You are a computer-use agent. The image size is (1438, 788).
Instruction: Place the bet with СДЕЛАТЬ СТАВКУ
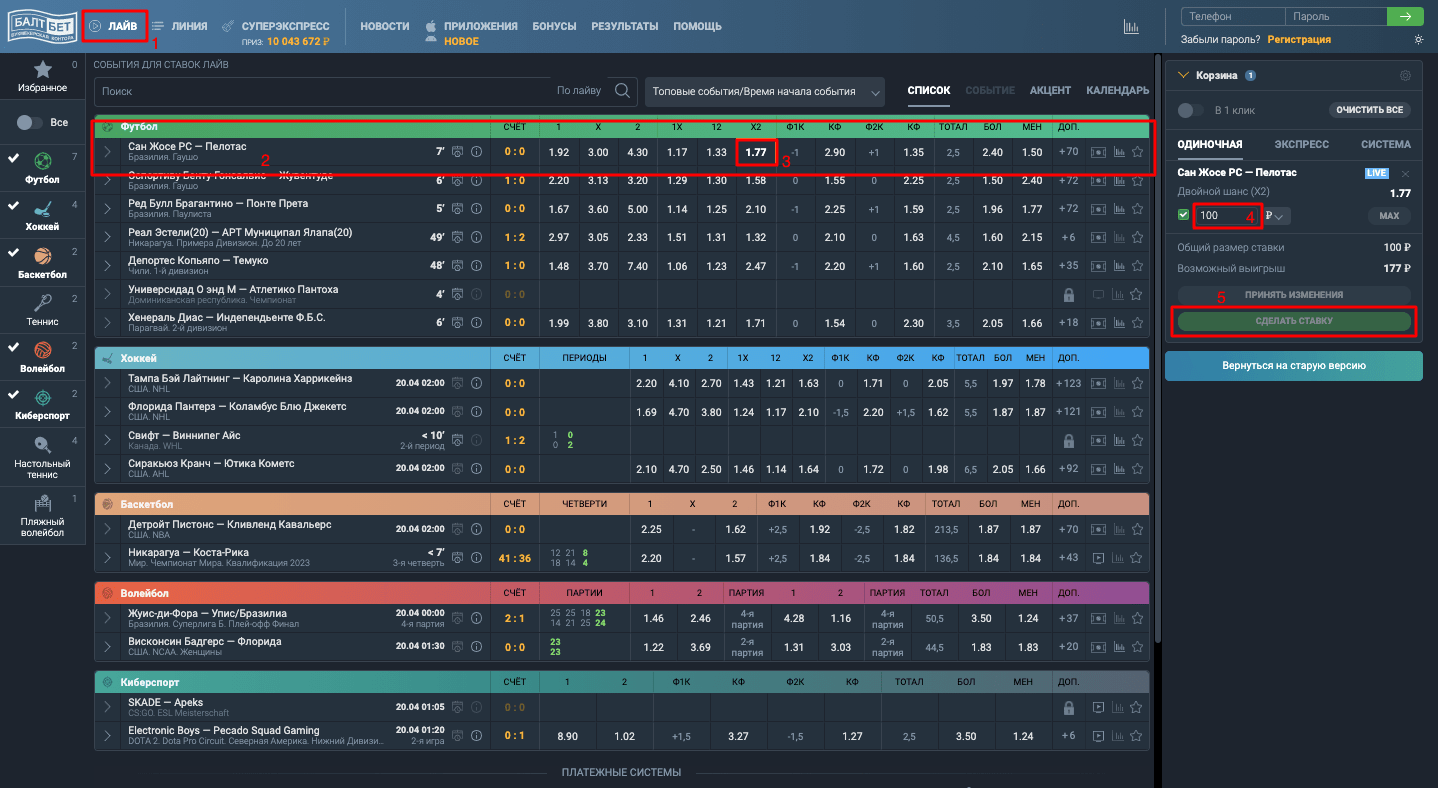click(1294, 321)
